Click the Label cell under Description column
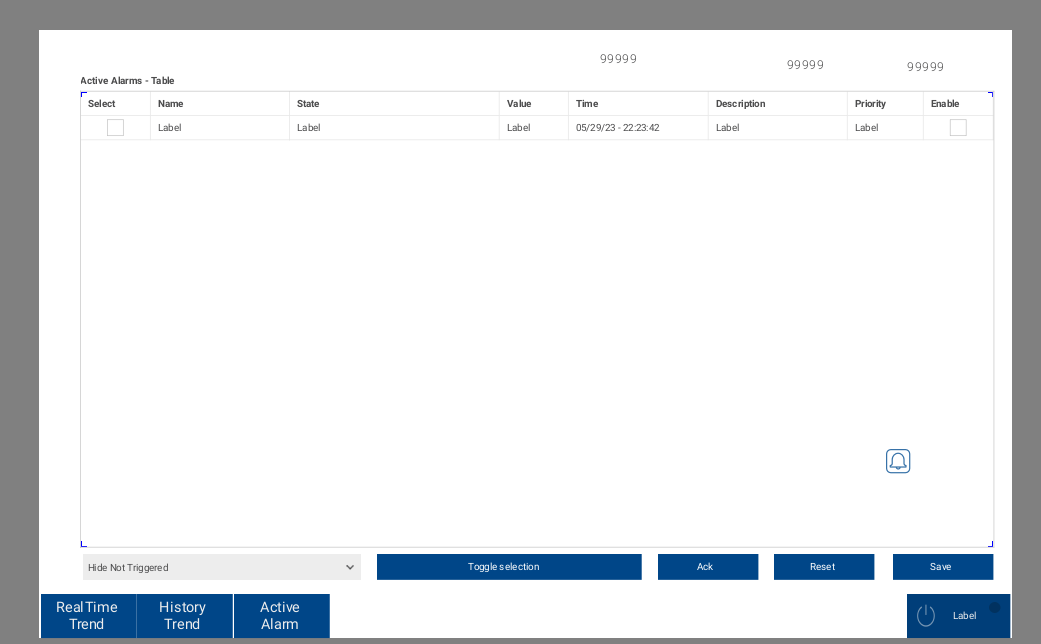The width and height of the screenshot is (1041, 644). click(x=777, y=127)
